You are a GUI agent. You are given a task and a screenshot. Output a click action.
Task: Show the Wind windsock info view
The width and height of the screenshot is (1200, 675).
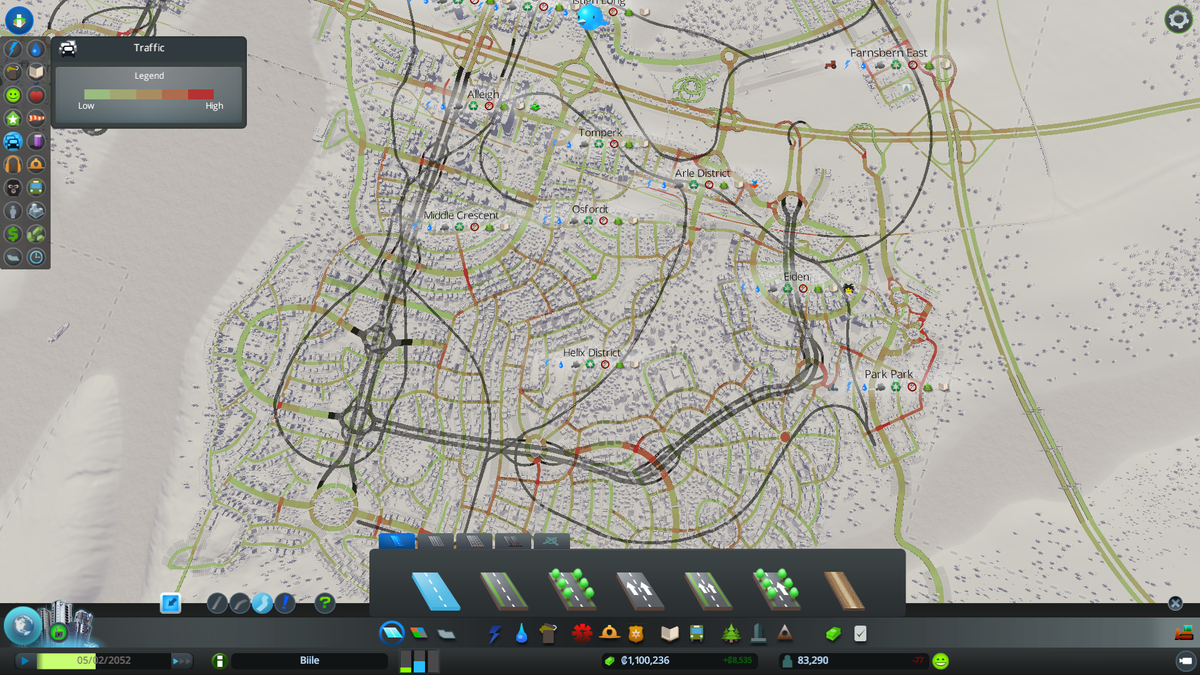point(36,118)
